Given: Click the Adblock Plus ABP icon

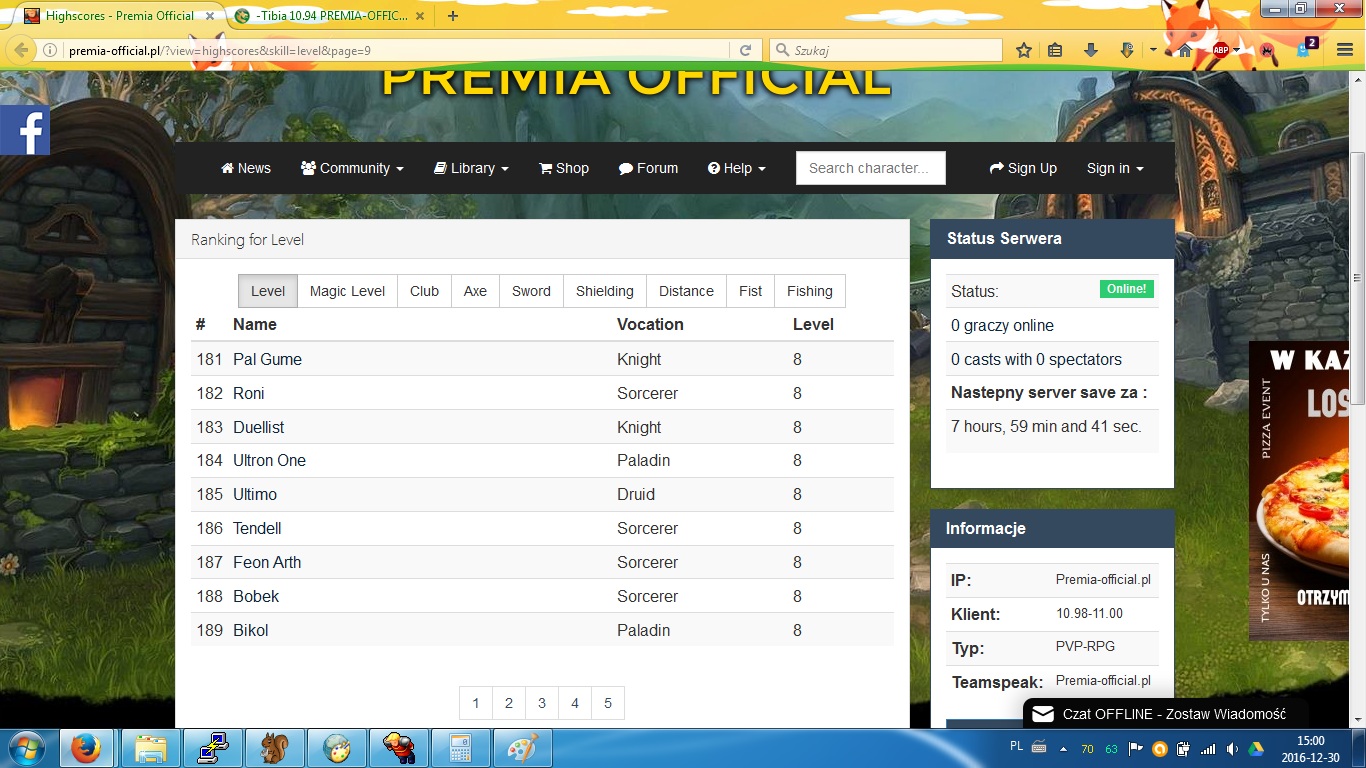Looking at the screenshot, I should (x=1220, y=50).
